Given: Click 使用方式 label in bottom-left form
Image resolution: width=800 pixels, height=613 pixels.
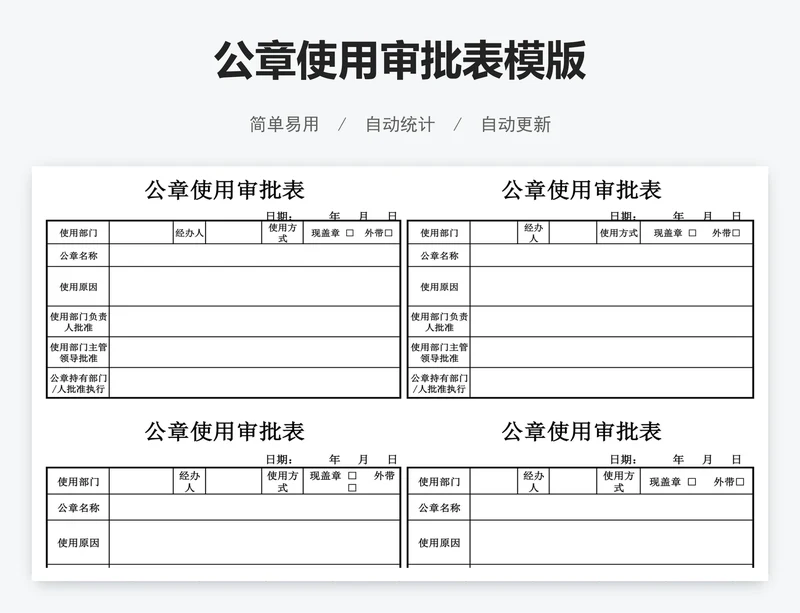Looking at the screenshot, I should 282,481.
